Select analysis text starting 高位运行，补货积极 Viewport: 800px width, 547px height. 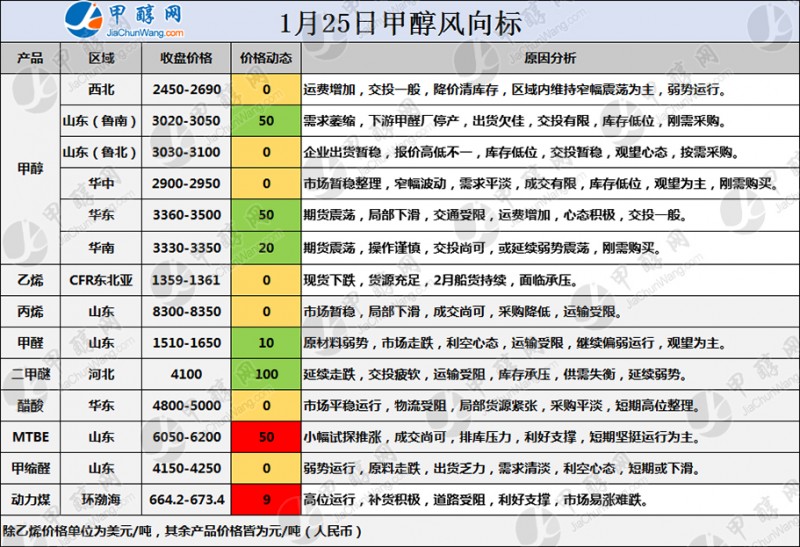[476, 500]
